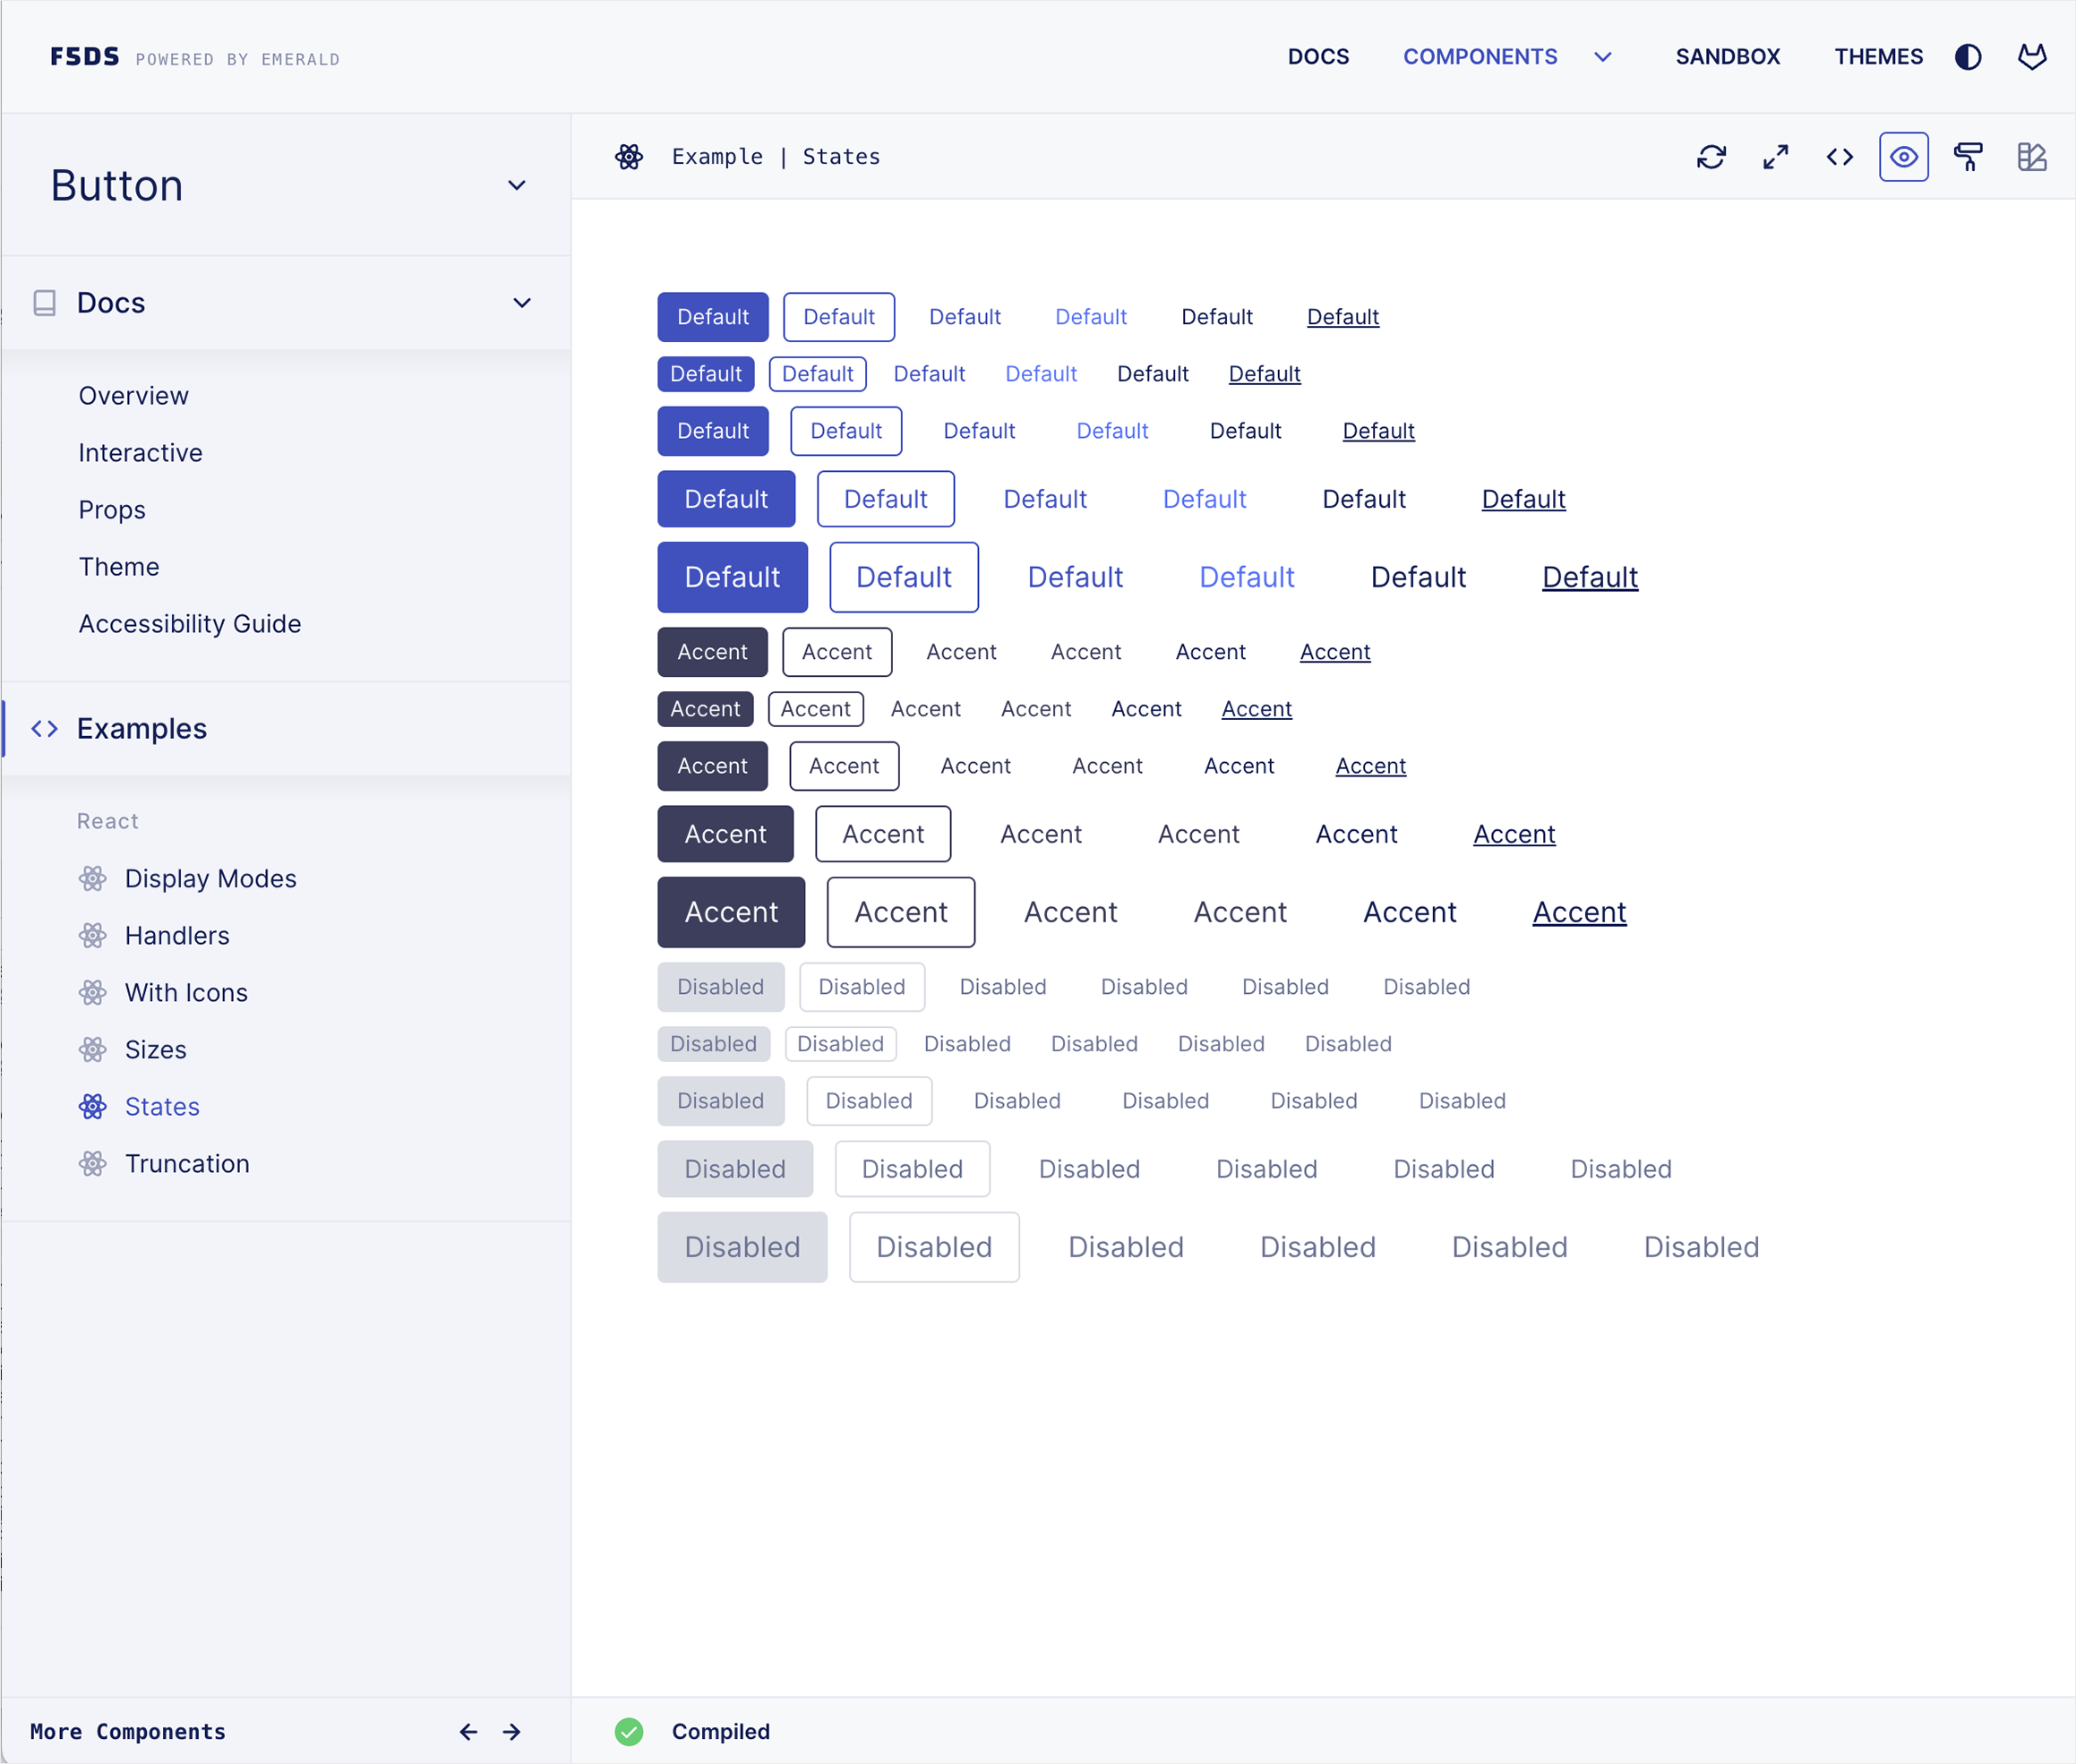Click the smallest filled Accent button
Viewport: 2076px width, 1764px height.
[x=705, y=709]
